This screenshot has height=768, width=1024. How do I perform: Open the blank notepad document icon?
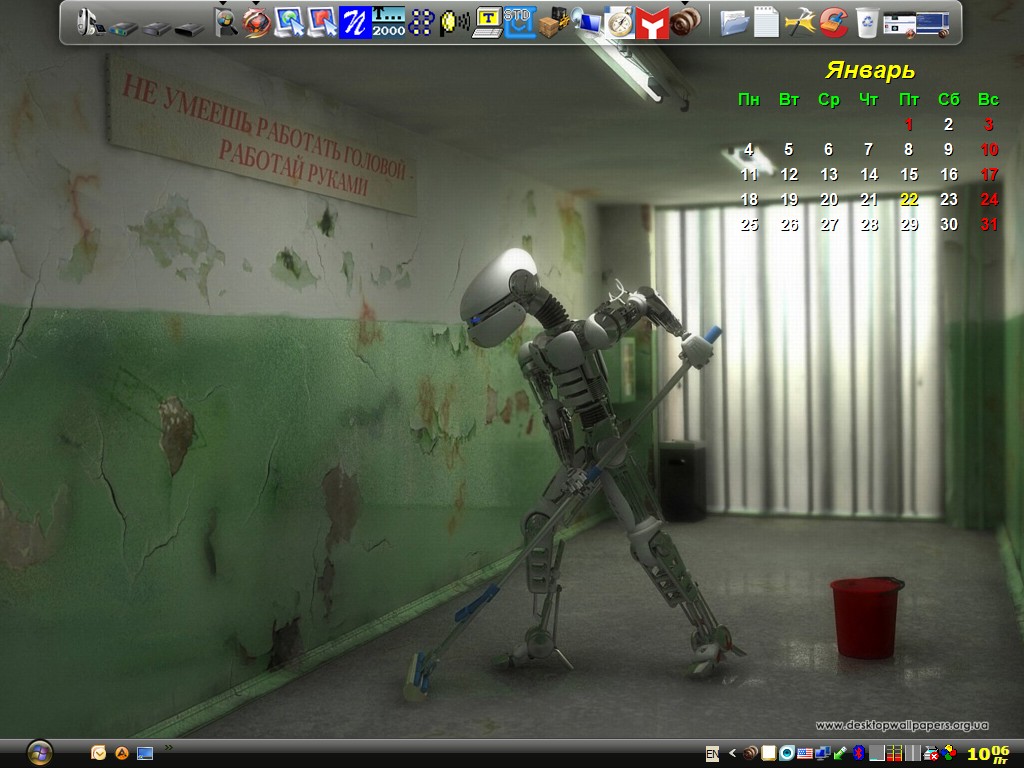click(x=767, y=22)
